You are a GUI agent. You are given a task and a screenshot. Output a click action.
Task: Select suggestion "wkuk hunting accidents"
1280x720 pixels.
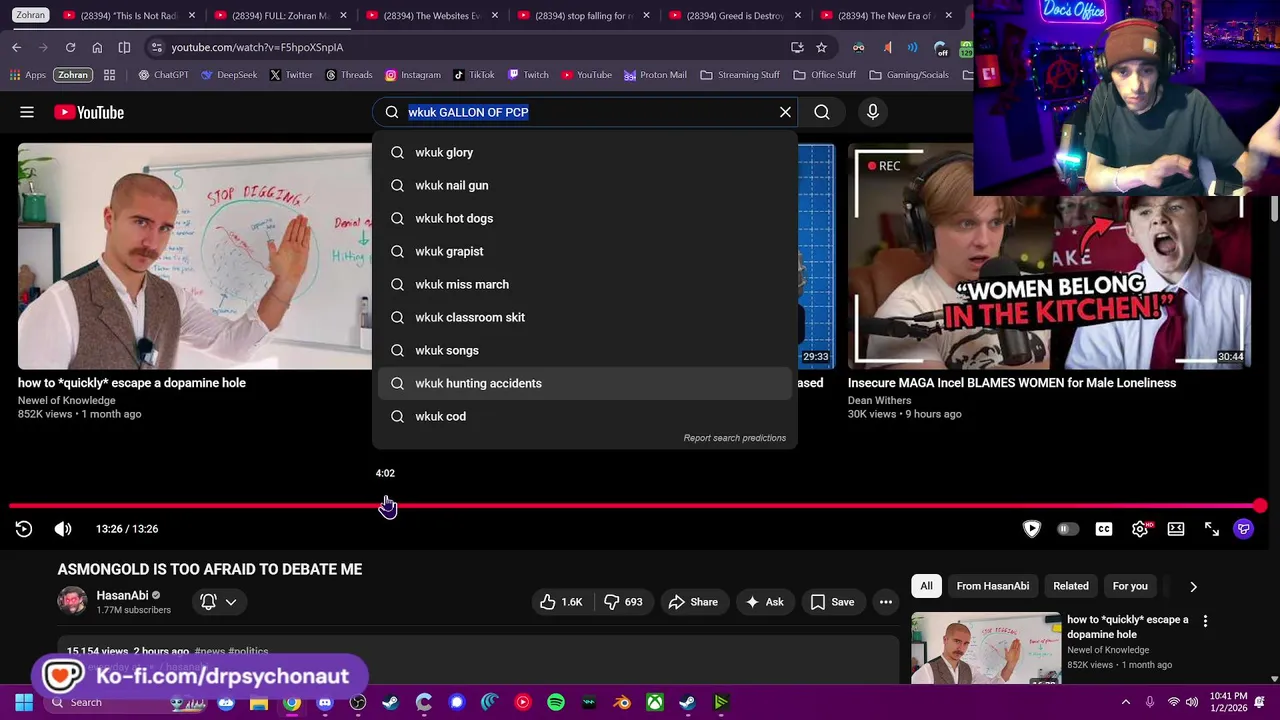pos(585,383)
